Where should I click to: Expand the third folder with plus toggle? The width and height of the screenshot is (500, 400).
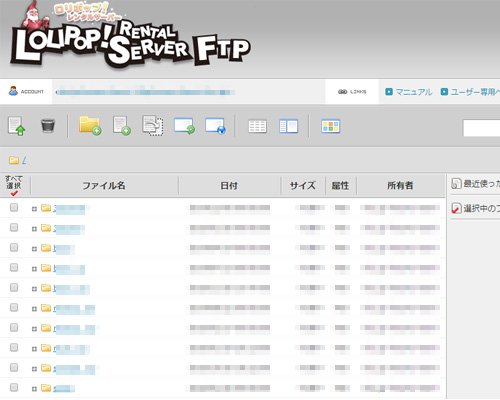[34, 249]
